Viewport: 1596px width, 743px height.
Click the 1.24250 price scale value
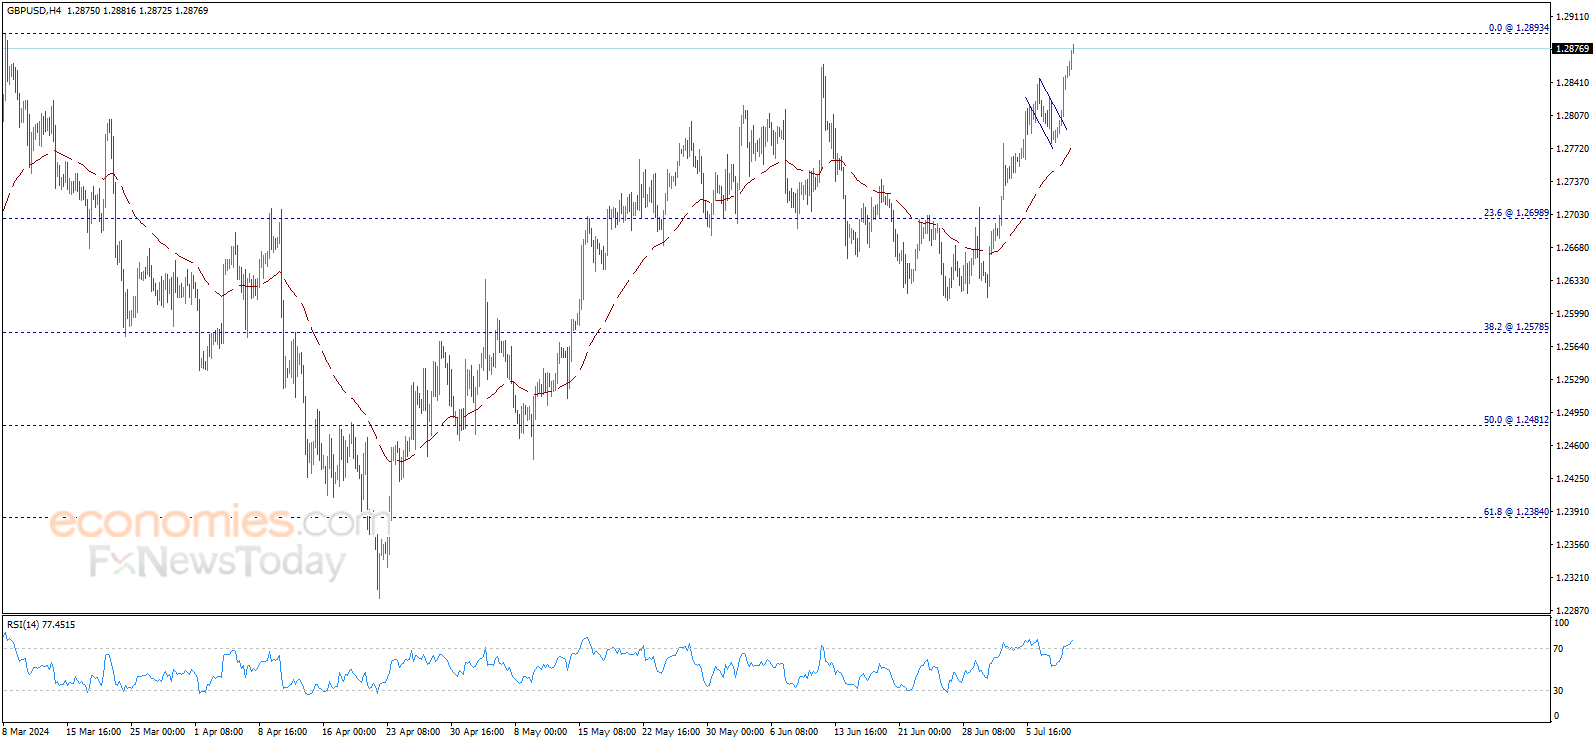point(1574,479)
